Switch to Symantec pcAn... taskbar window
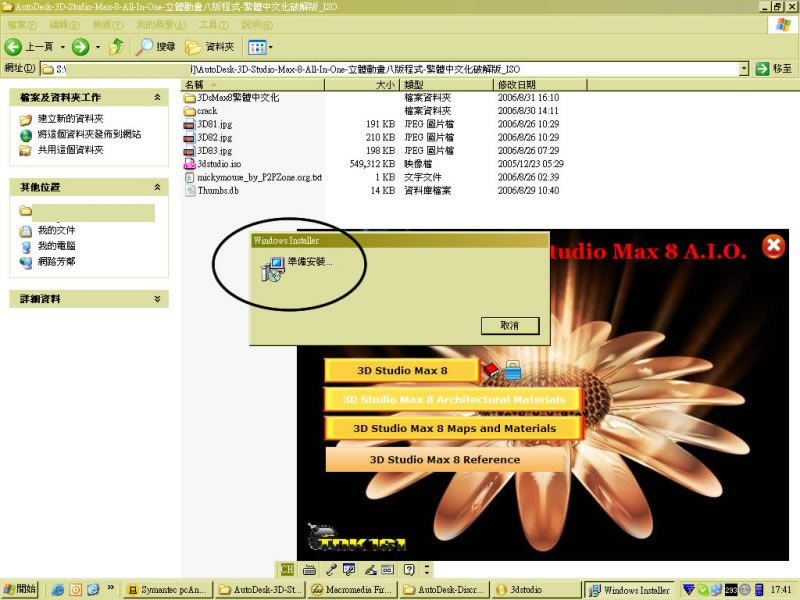The height and width of the screenshot is (600, 800). pyautogui.click(x=168, y=590)
